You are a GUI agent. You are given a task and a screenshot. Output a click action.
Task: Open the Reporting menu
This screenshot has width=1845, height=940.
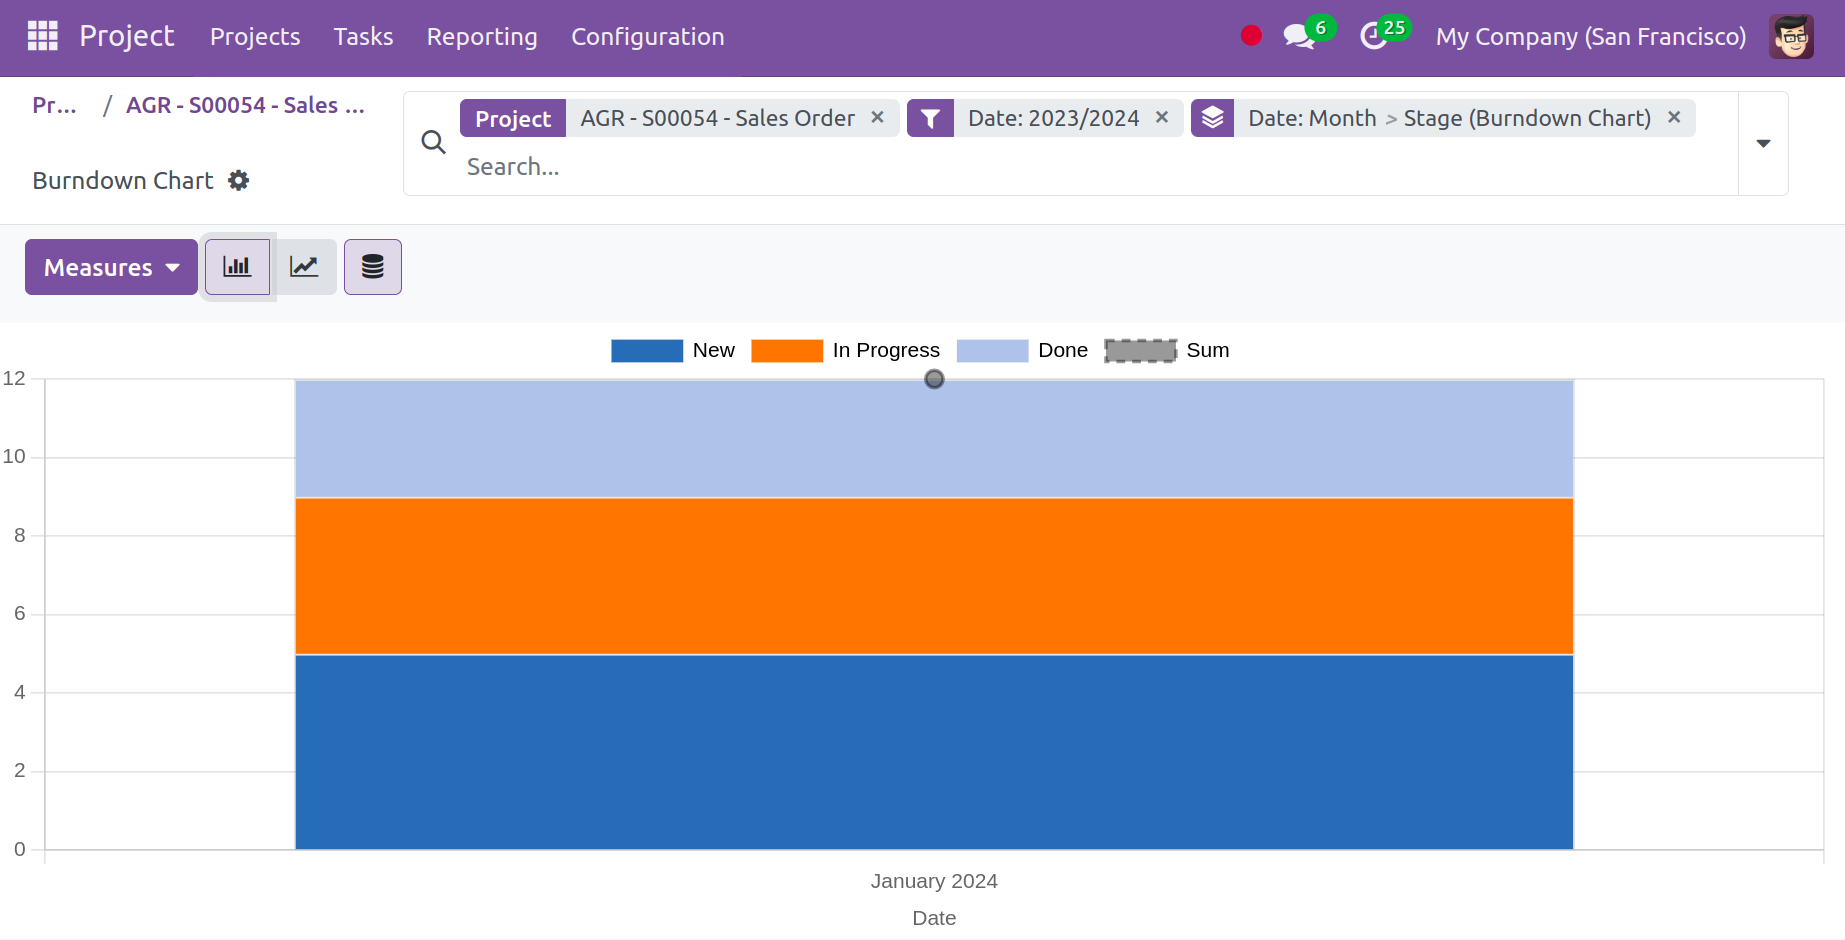482,37
